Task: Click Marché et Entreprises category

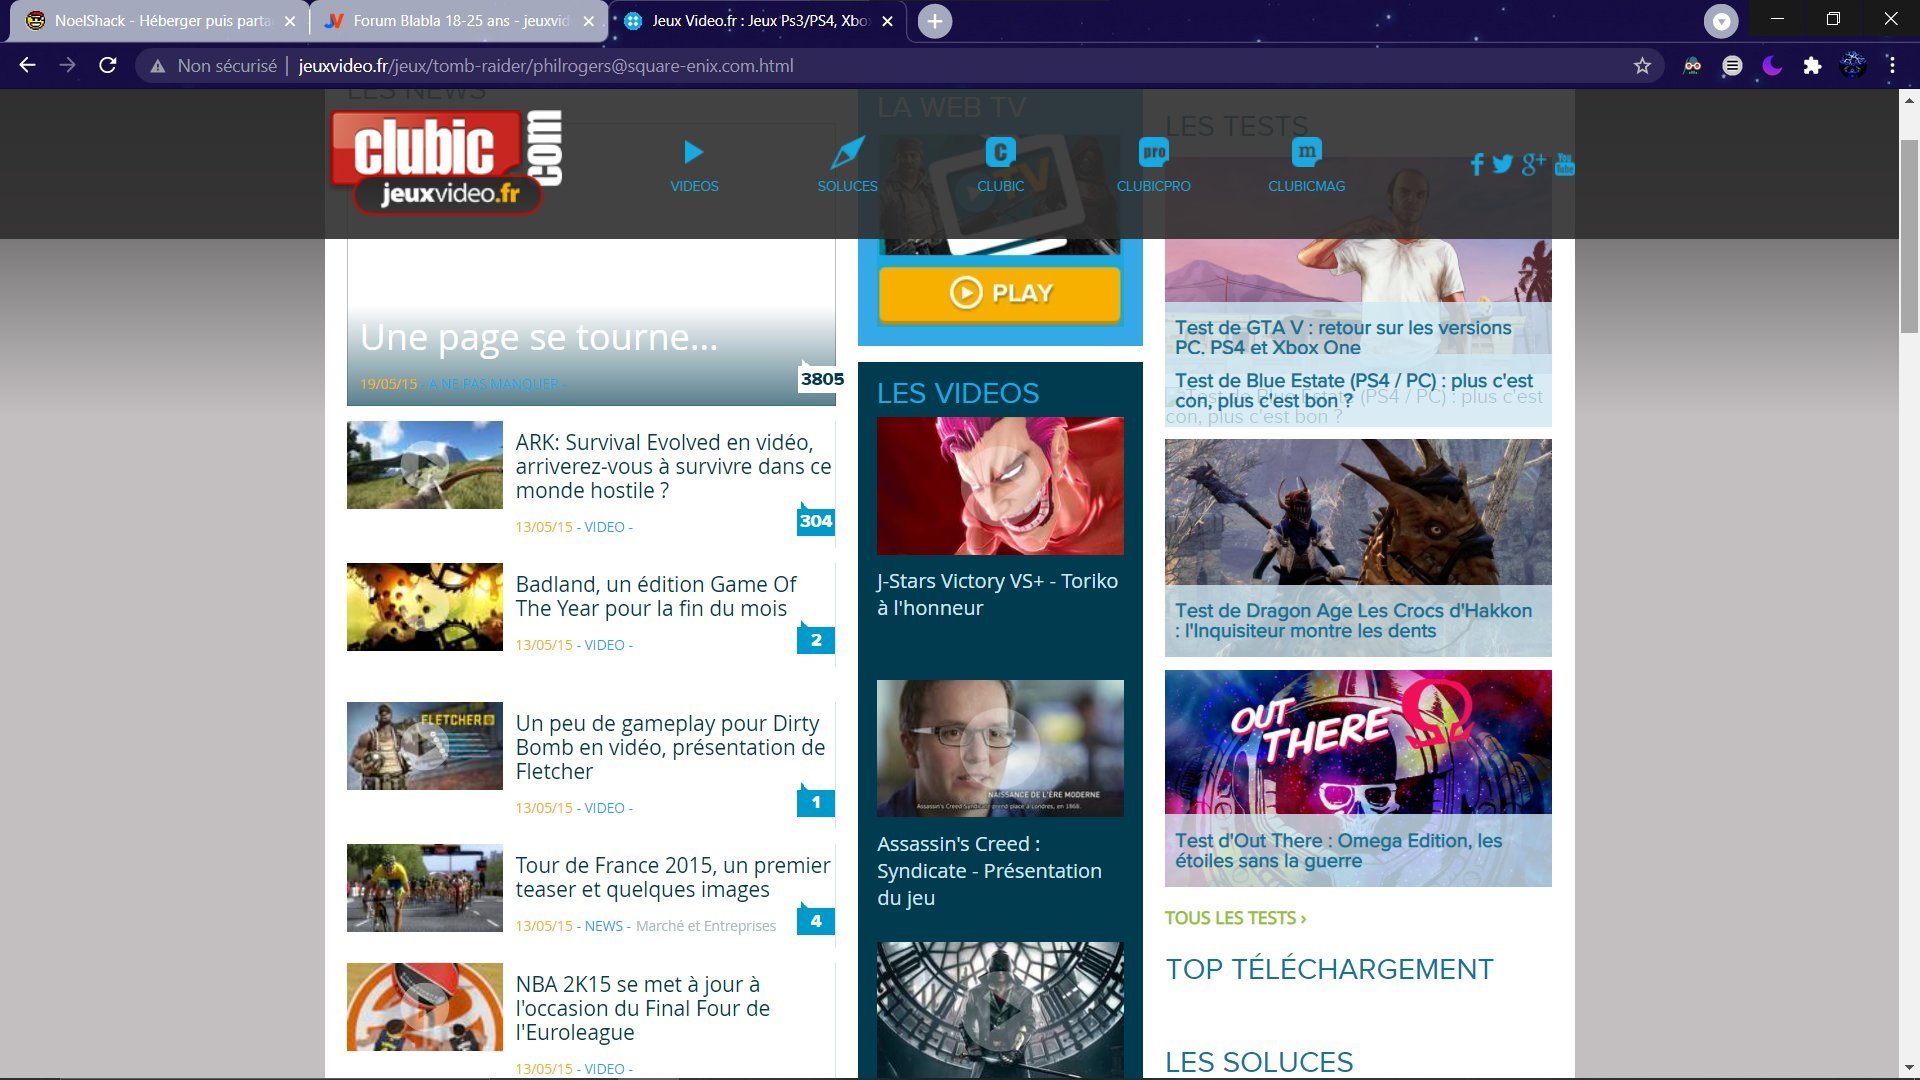Action: (706, 926)
